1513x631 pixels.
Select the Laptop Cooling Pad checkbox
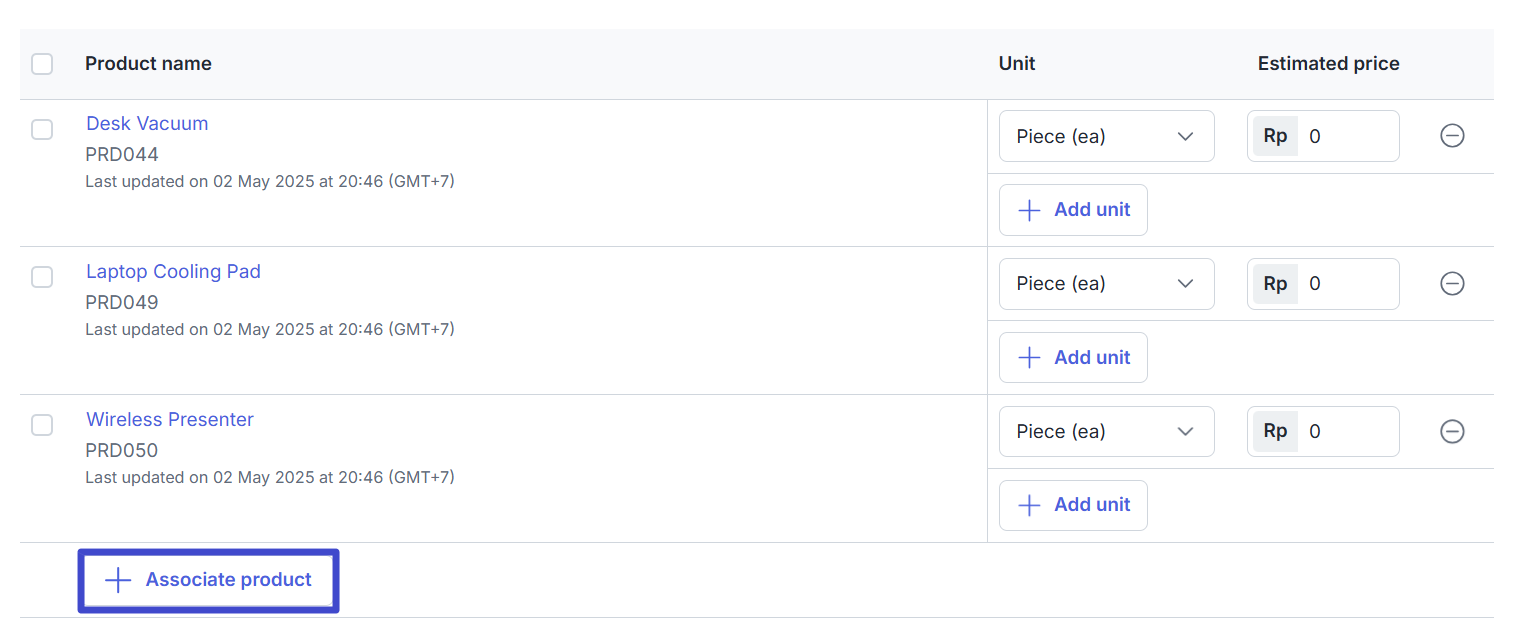click(x=42, y=277)
